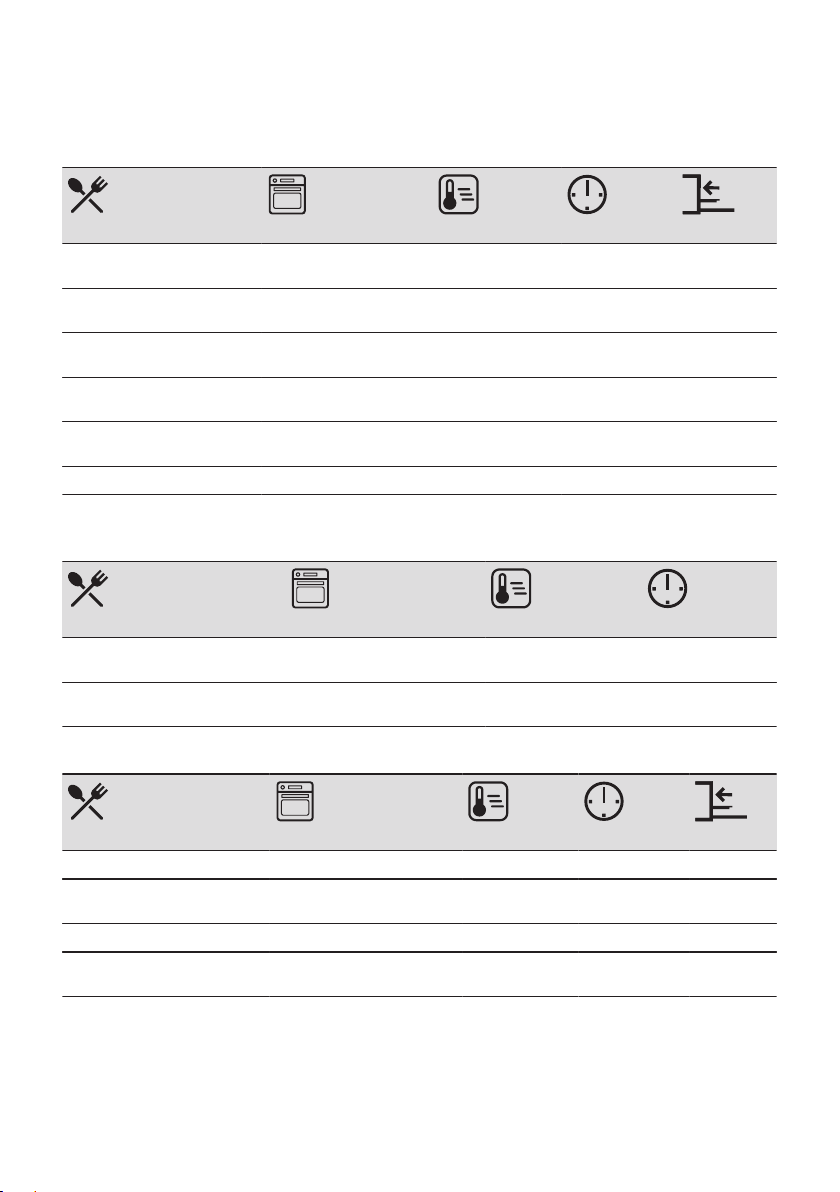Image resolution: width=840 pixels, height=1192 pixels.
Task: Click the first empty row of top table
Action: pos(419,266)
